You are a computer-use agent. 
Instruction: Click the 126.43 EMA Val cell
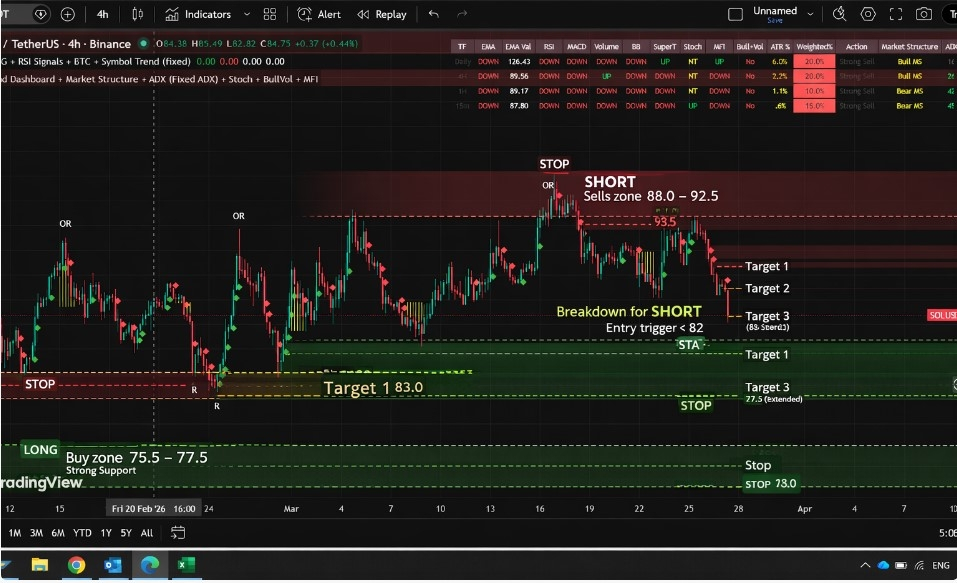pos(519,62)
